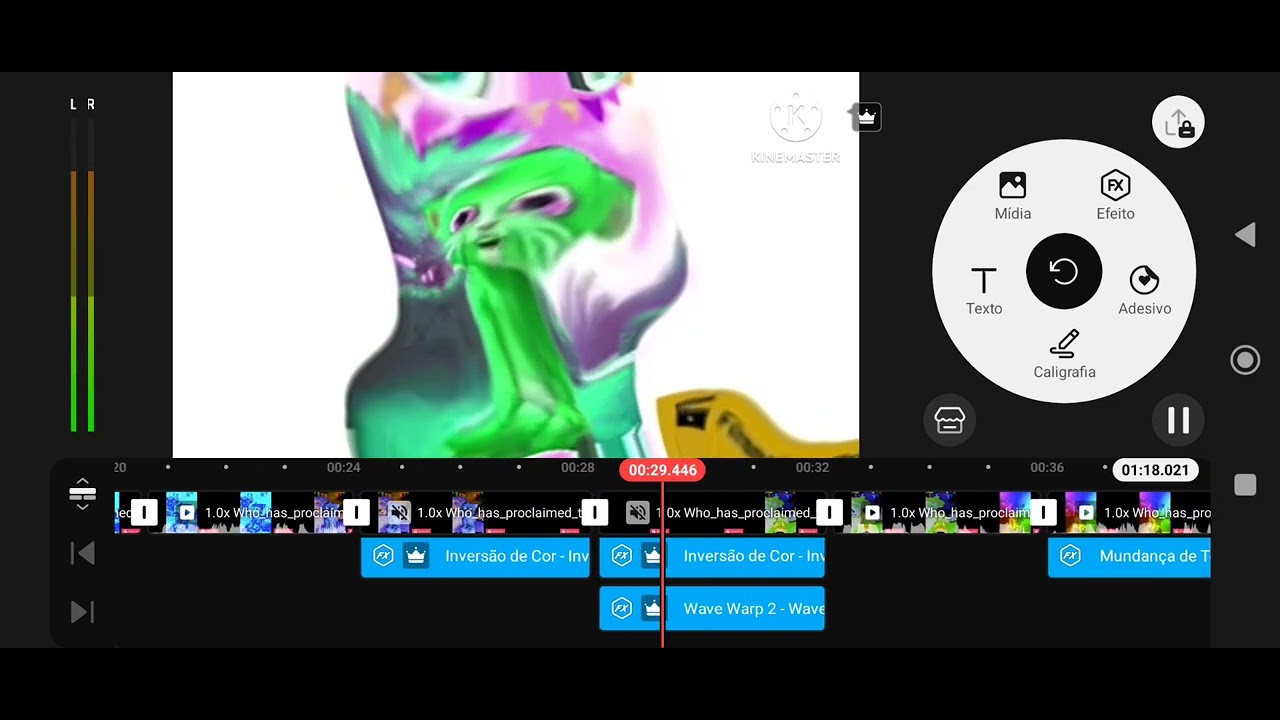Add a Texto layer
The image size is (1280, 720).
pos(984,291)
